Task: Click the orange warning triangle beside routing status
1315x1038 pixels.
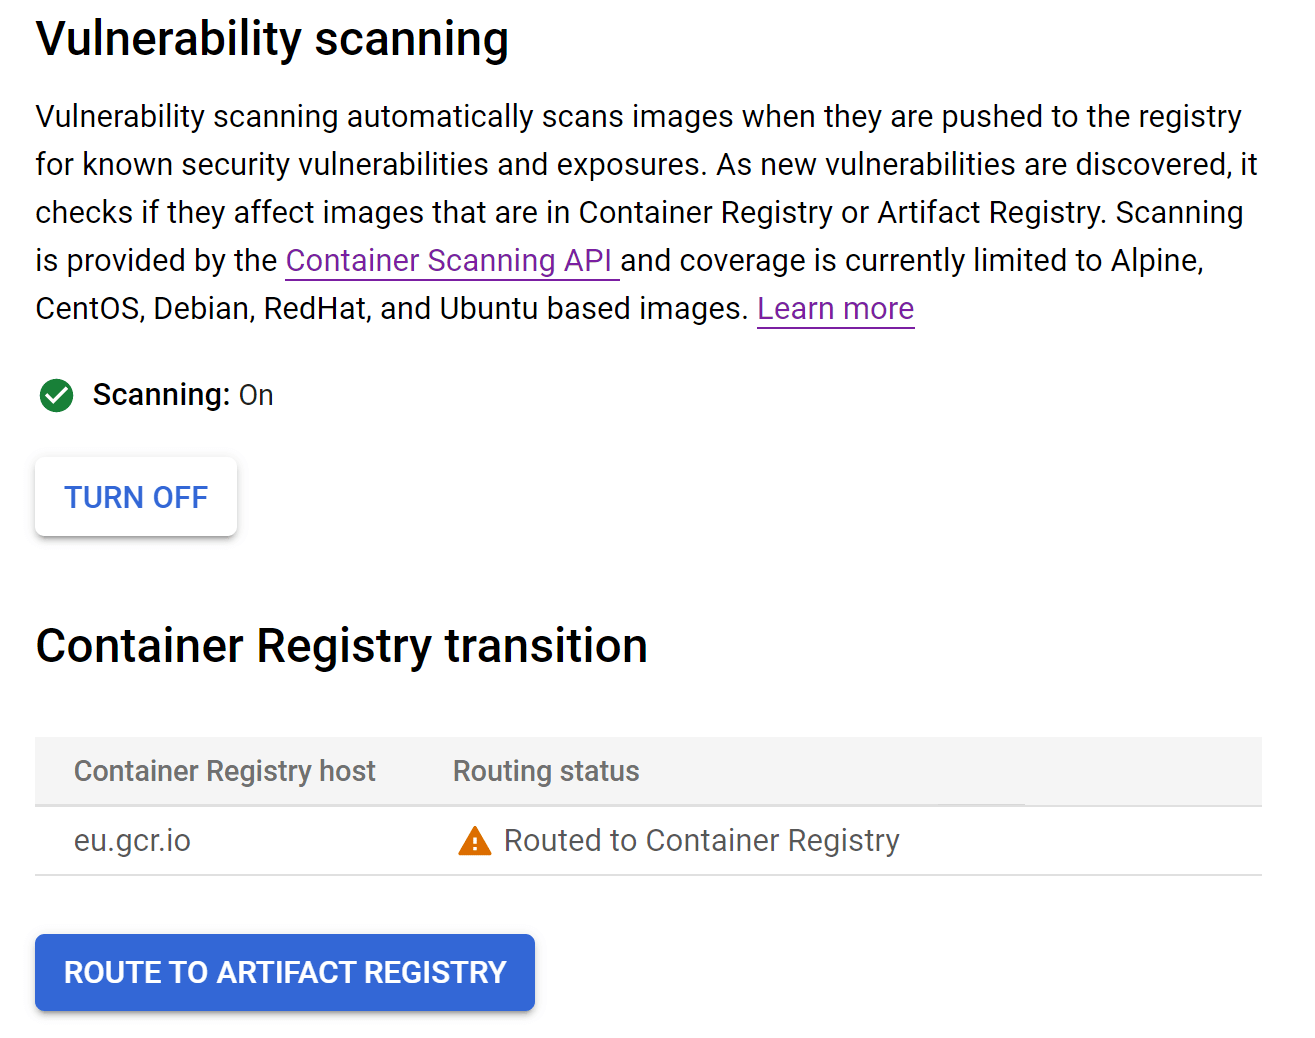Action: pos(475,841)
